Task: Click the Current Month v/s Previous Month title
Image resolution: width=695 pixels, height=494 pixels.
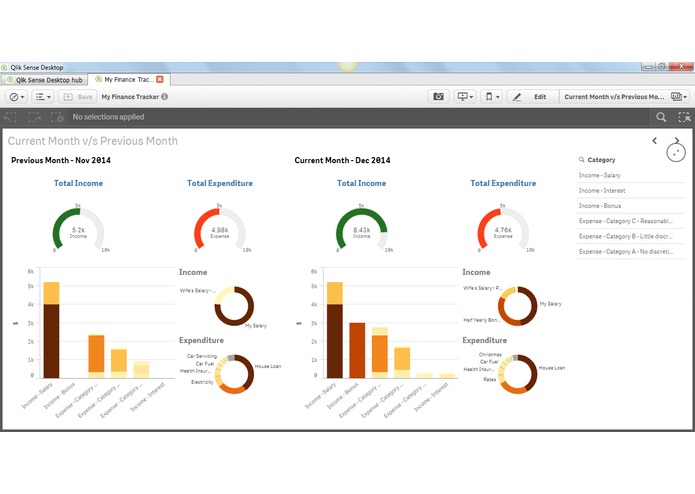Action: [93, 141]
